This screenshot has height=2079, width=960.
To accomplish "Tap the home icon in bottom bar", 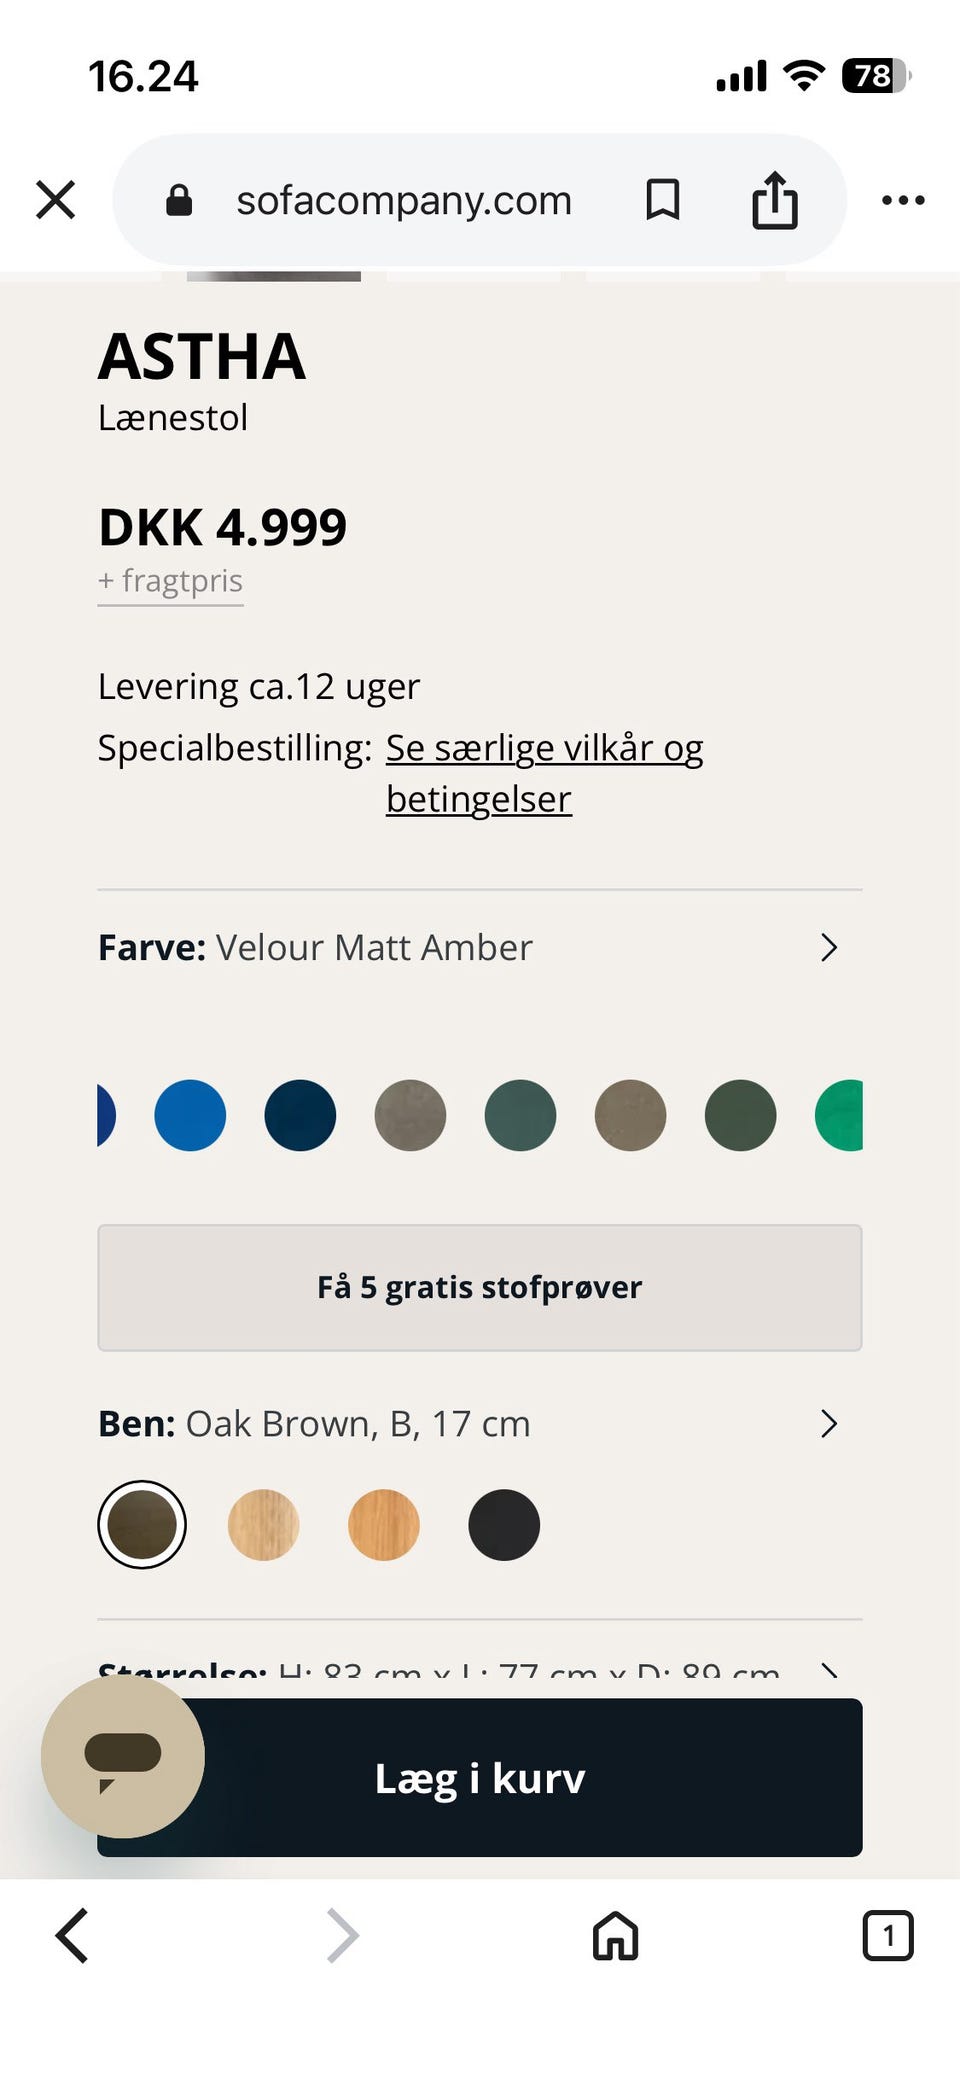I will tap(615, 1935).
